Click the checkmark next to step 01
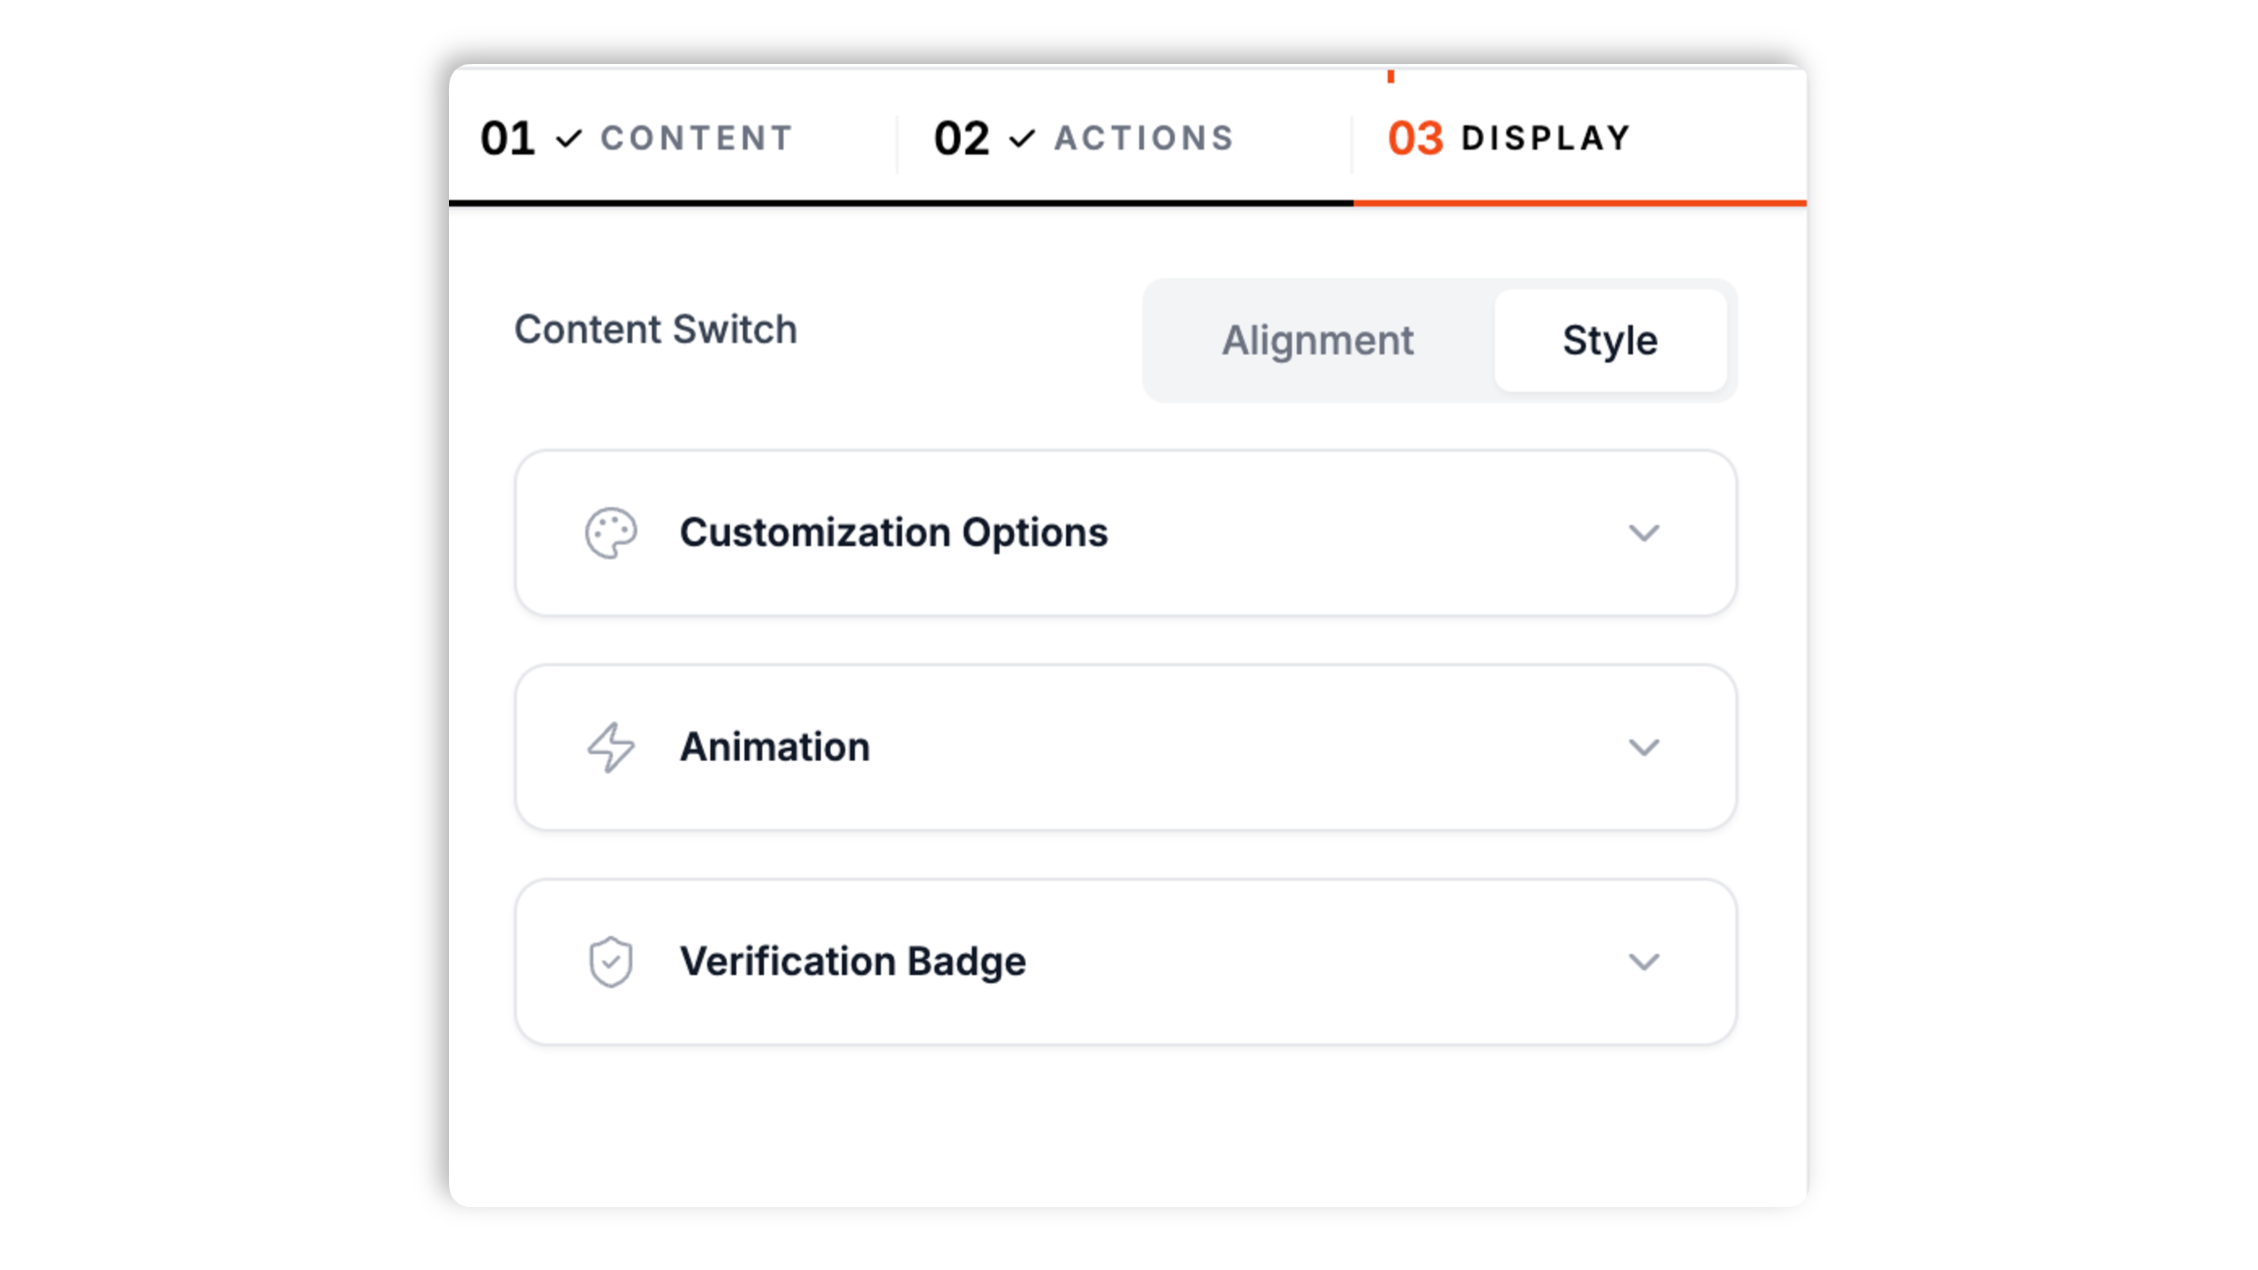The height and width of the screenshot is (1270, 2258). pyautogui.click(x=569, y=138)
